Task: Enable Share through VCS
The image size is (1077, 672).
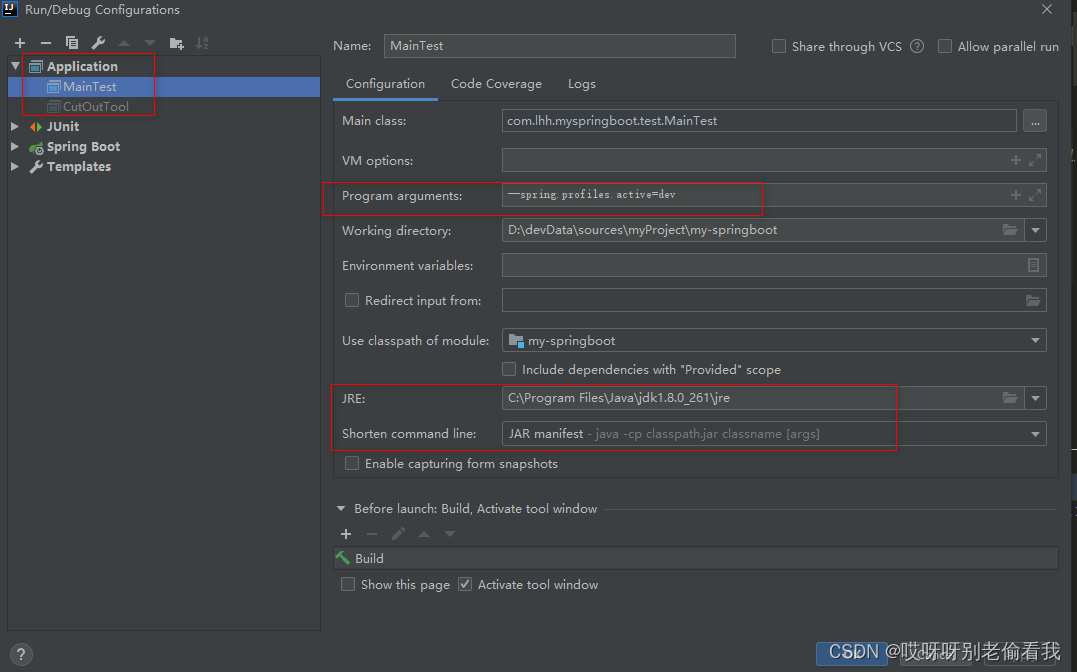Action: 779,46
